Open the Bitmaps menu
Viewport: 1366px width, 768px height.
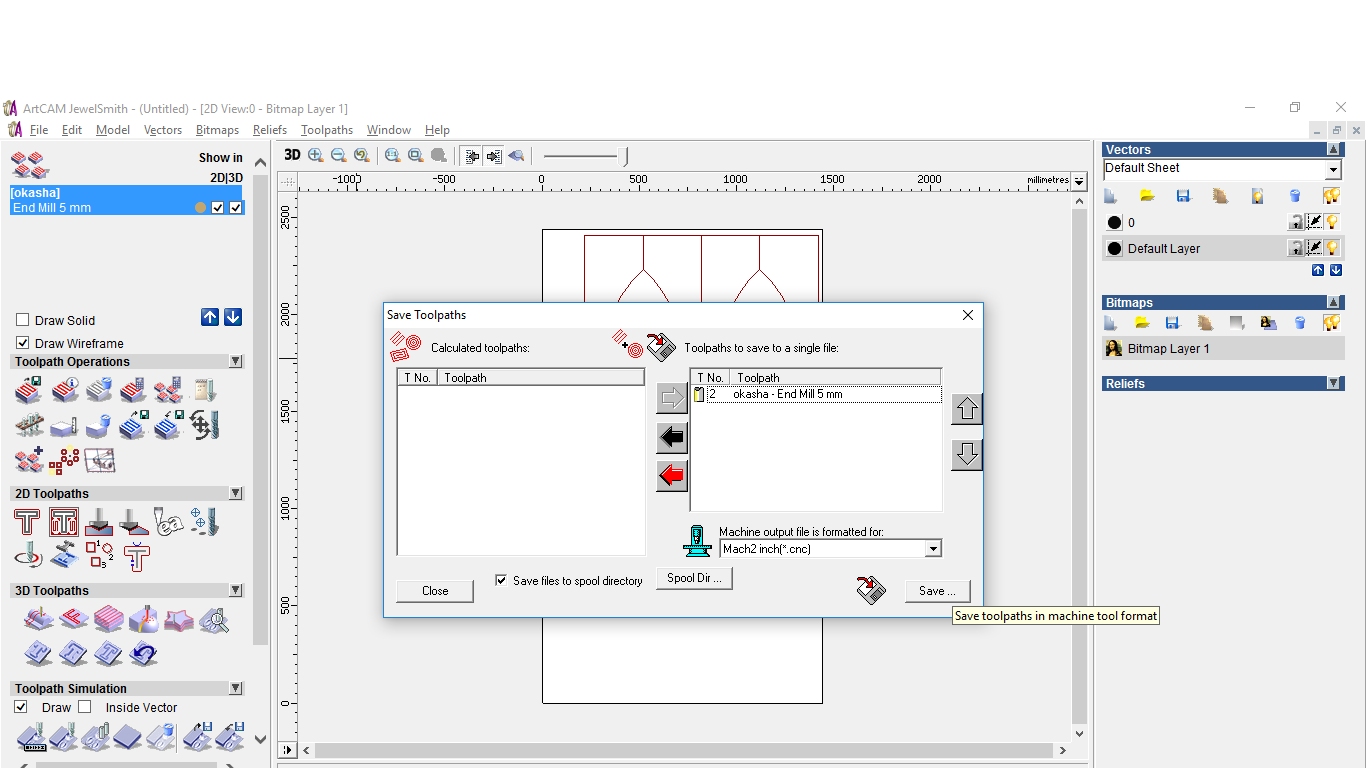[217, 130]
